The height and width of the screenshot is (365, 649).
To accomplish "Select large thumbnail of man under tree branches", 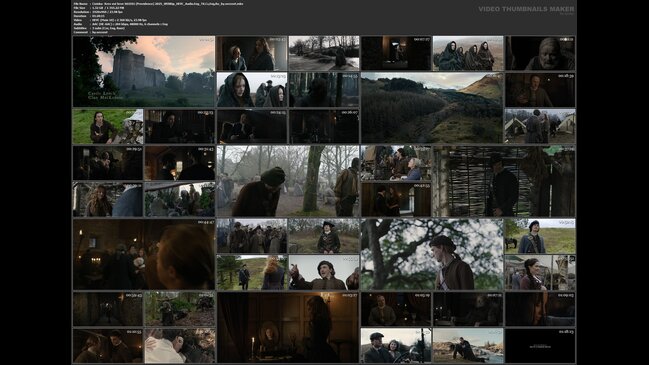I will pos(432,254).
